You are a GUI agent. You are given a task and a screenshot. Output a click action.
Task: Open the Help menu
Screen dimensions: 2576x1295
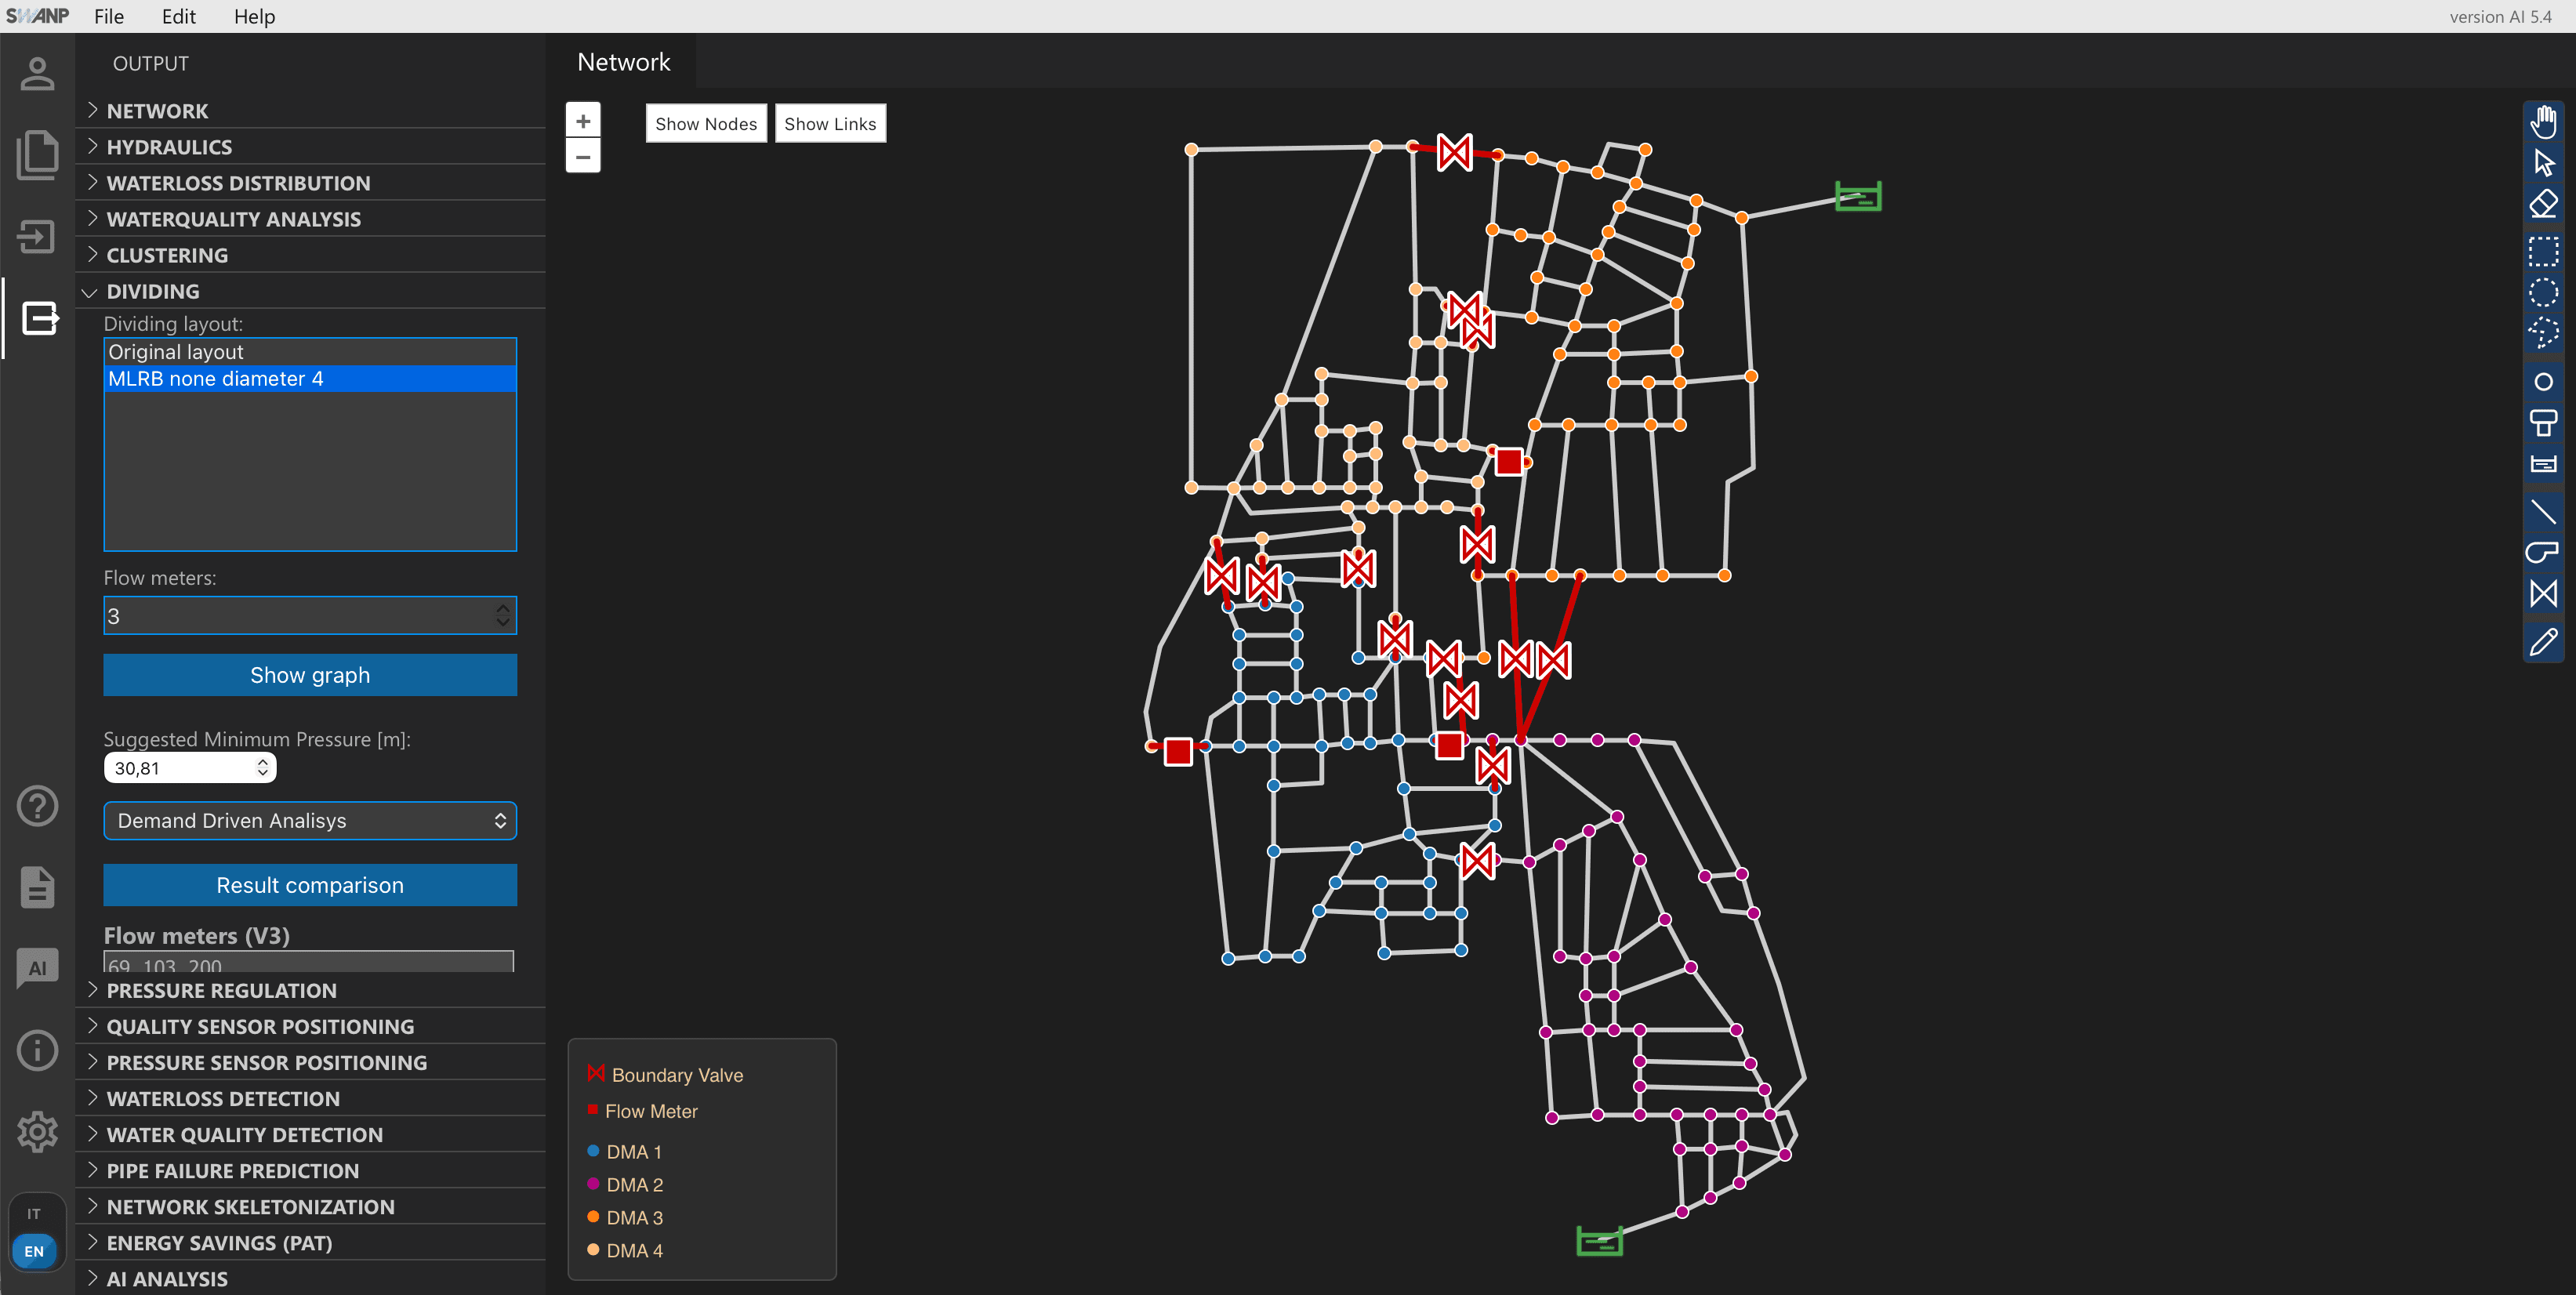[x=254, y=16]
